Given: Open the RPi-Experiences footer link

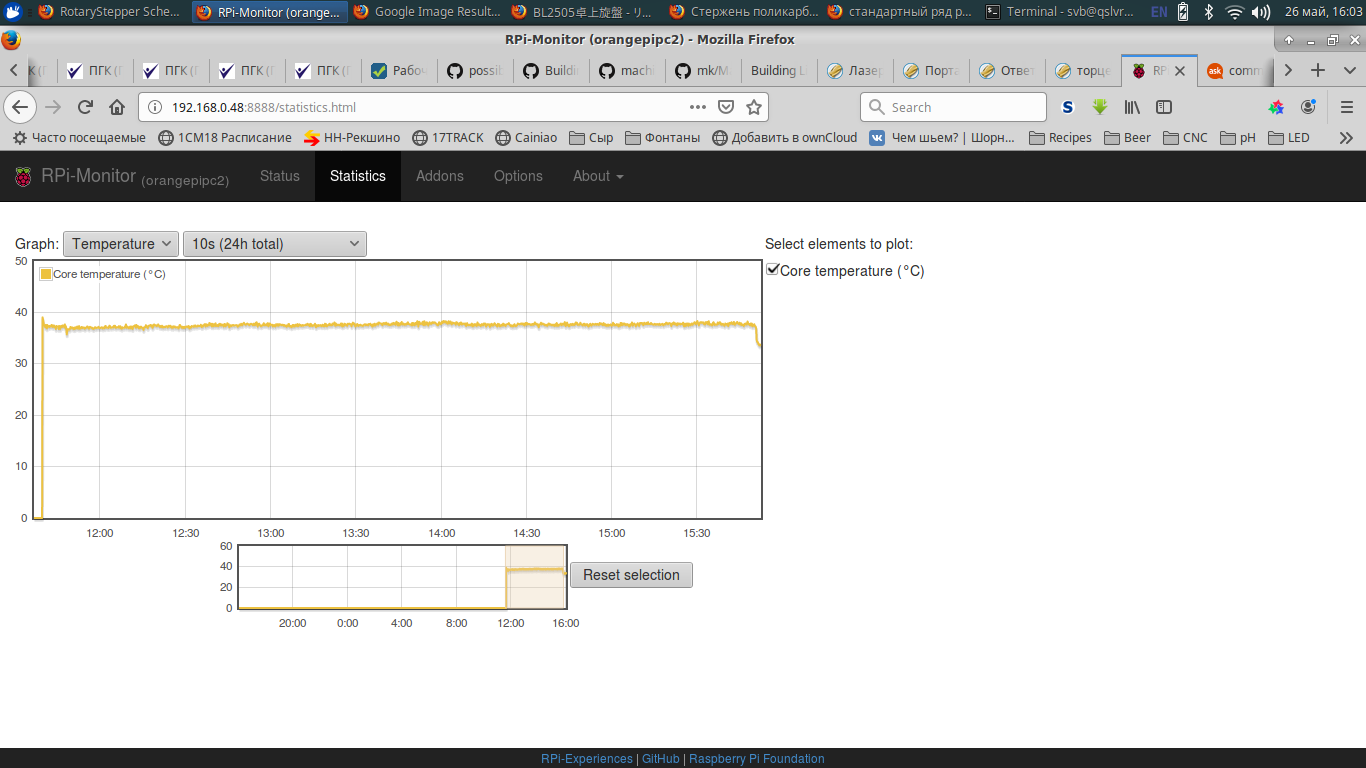Looking at the screenshot, I should pyautogui.click(x=587, y=759).
